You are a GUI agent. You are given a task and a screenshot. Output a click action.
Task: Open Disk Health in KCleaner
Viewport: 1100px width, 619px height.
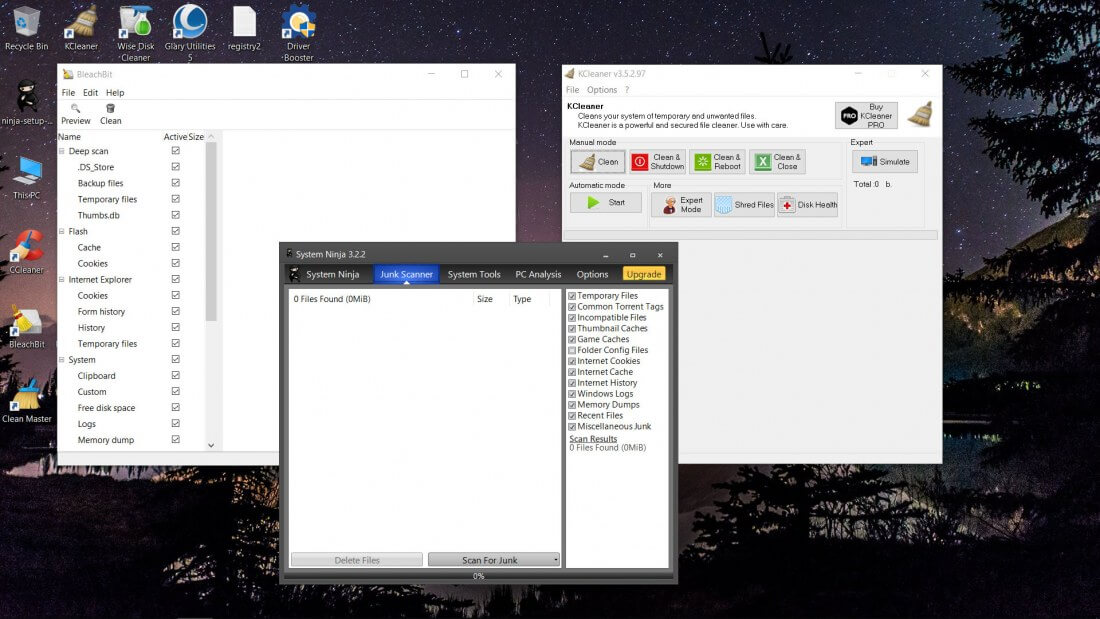[x=808, y=205]
